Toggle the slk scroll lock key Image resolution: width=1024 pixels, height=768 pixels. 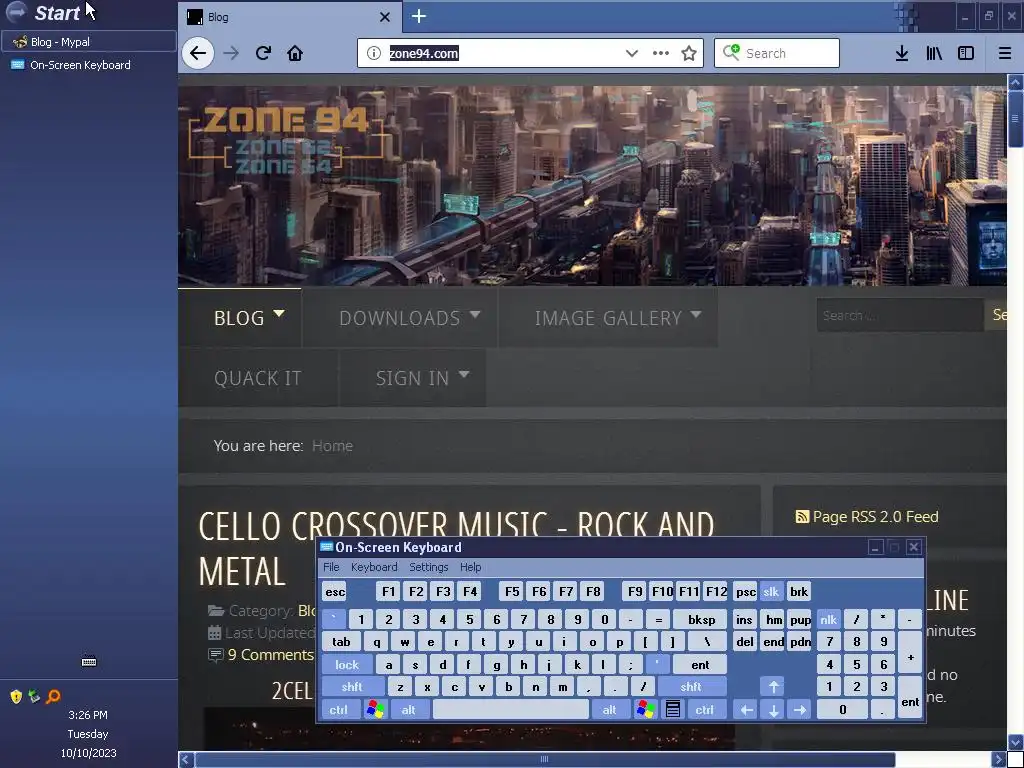coord(771,592)
